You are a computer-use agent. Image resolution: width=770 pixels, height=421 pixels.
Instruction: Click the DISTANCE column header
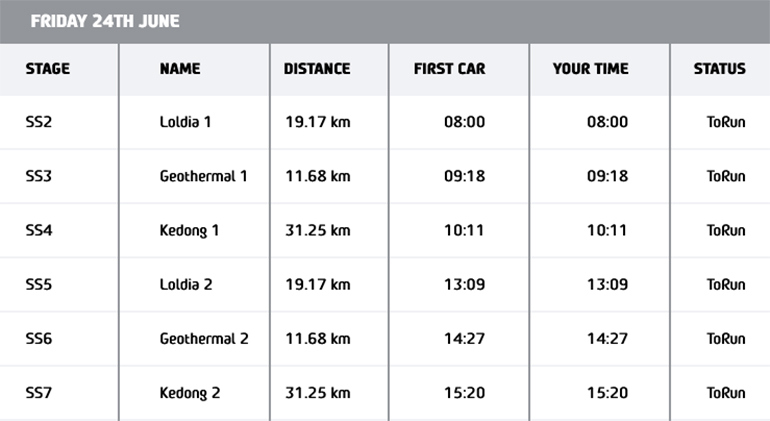click(317, 69)
